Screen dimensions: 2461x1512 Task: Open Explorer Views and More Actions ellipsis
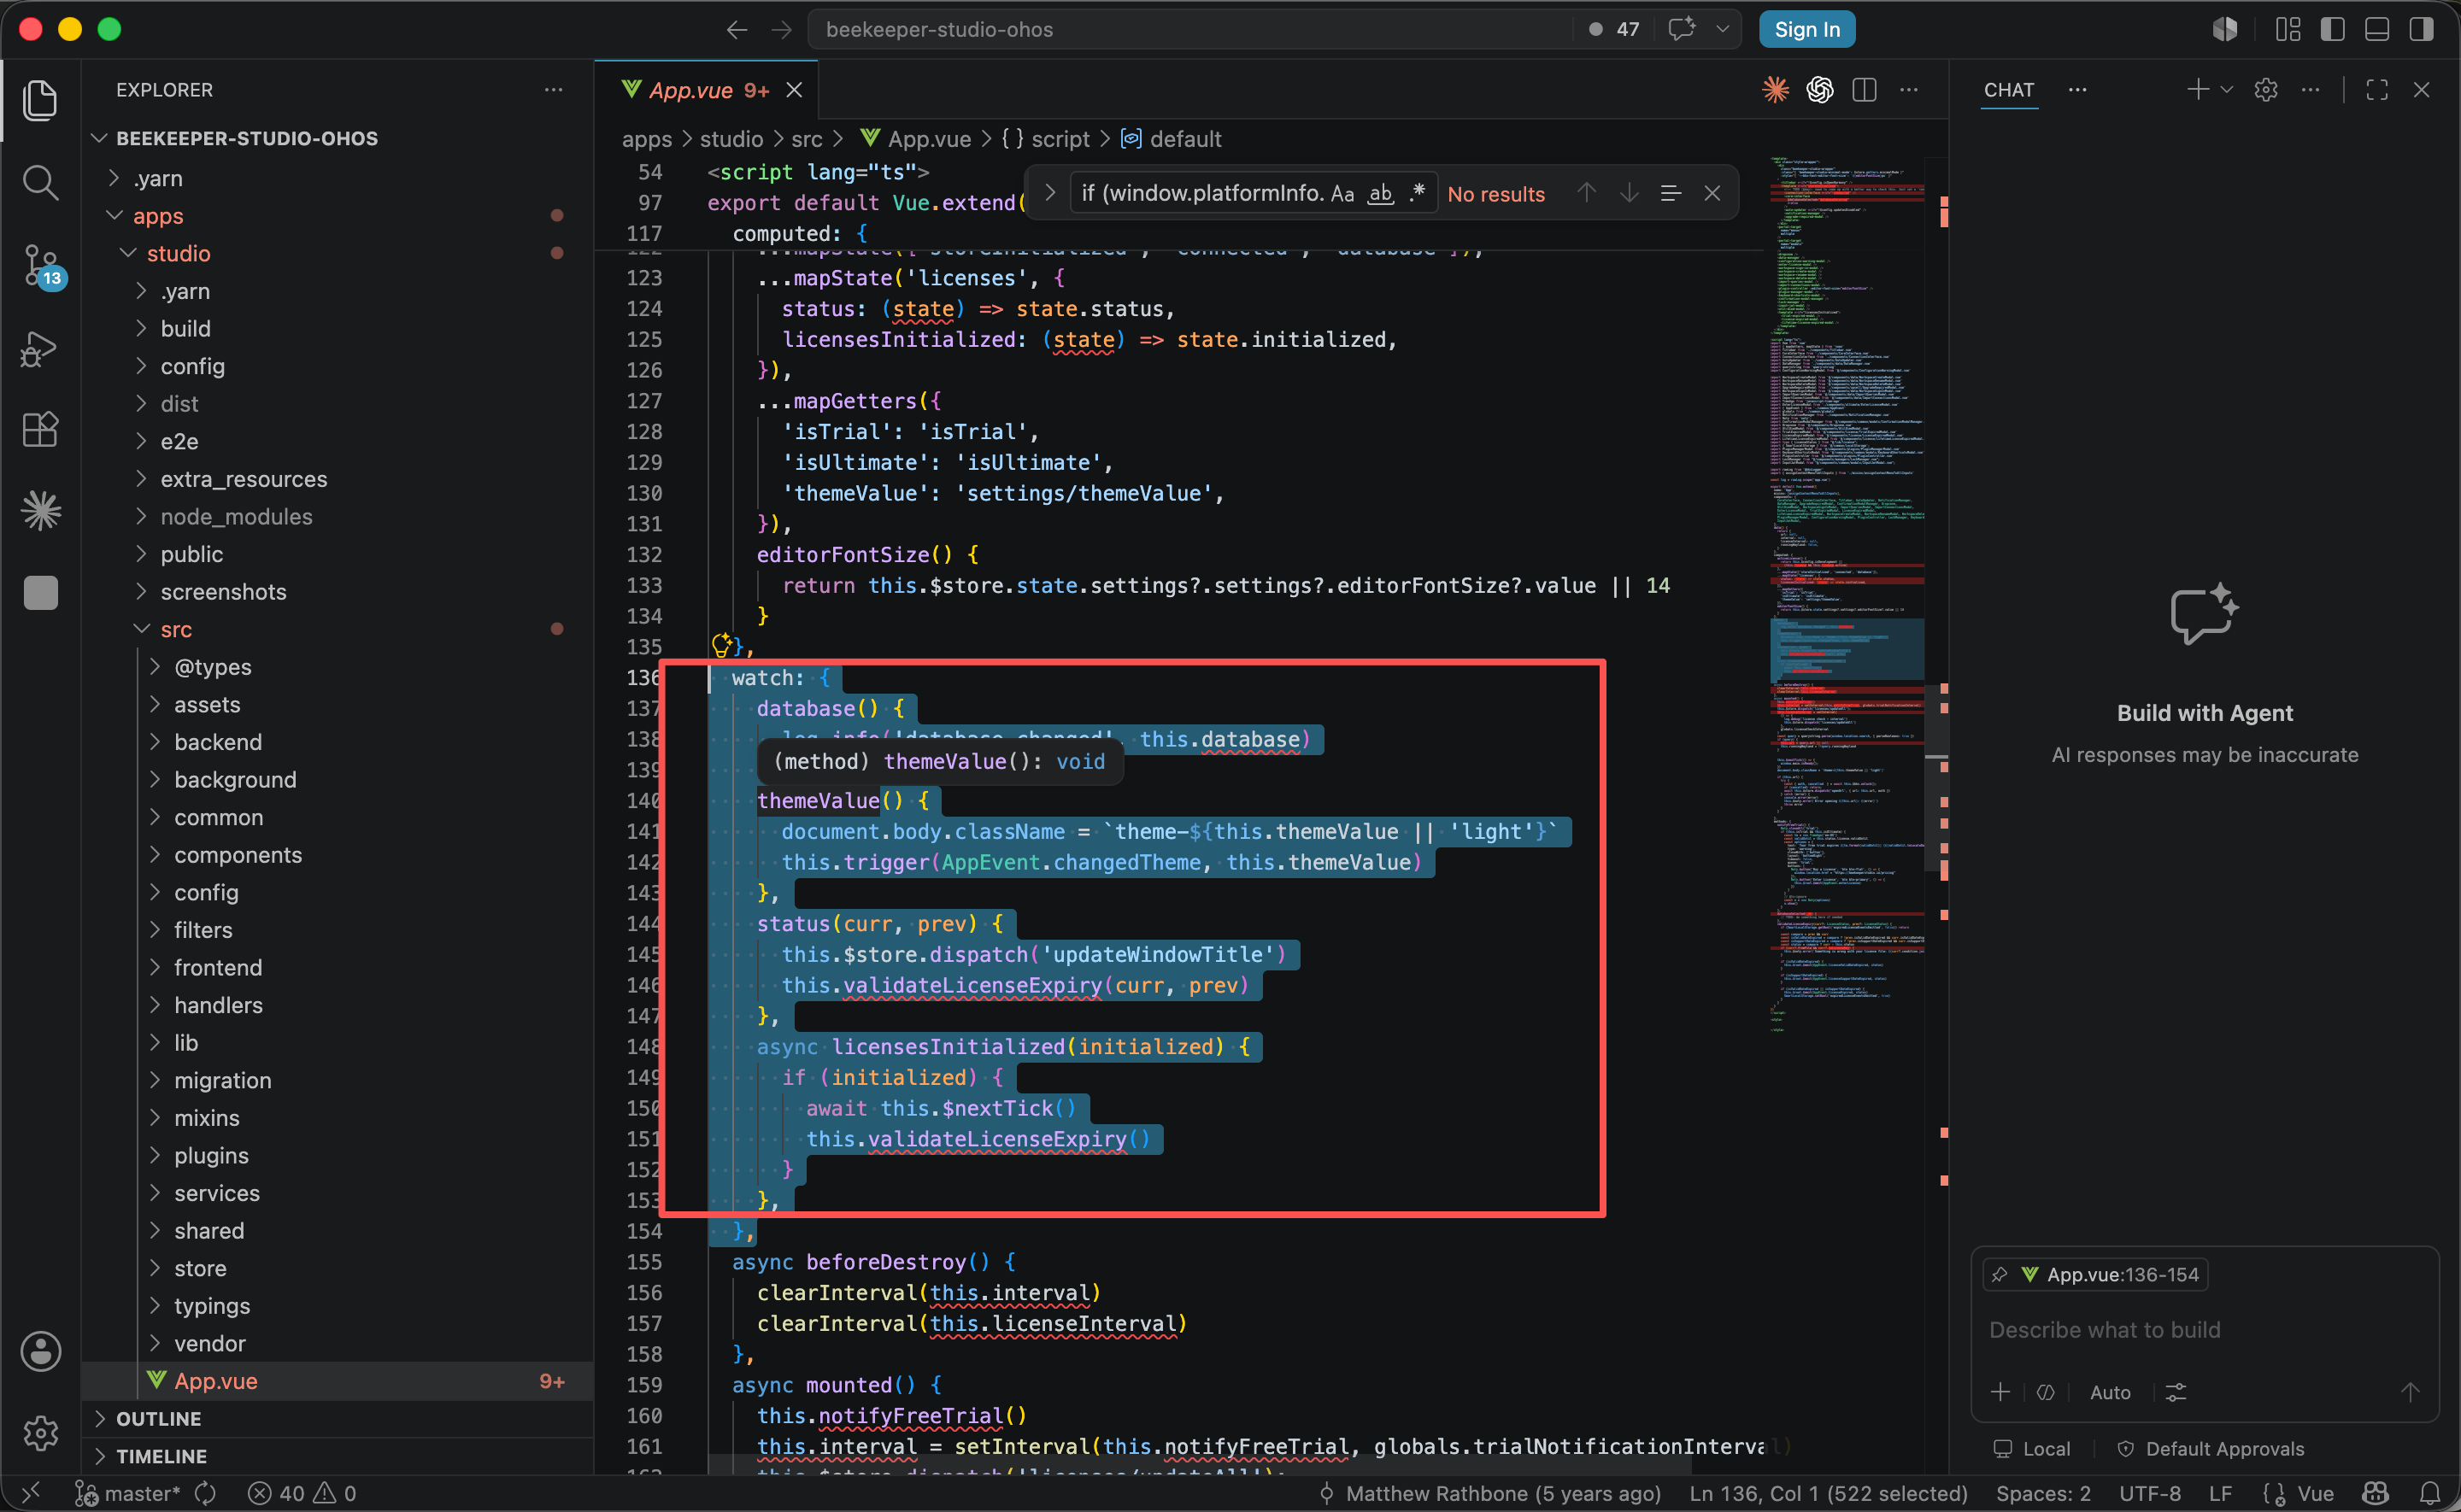point(553,90)
